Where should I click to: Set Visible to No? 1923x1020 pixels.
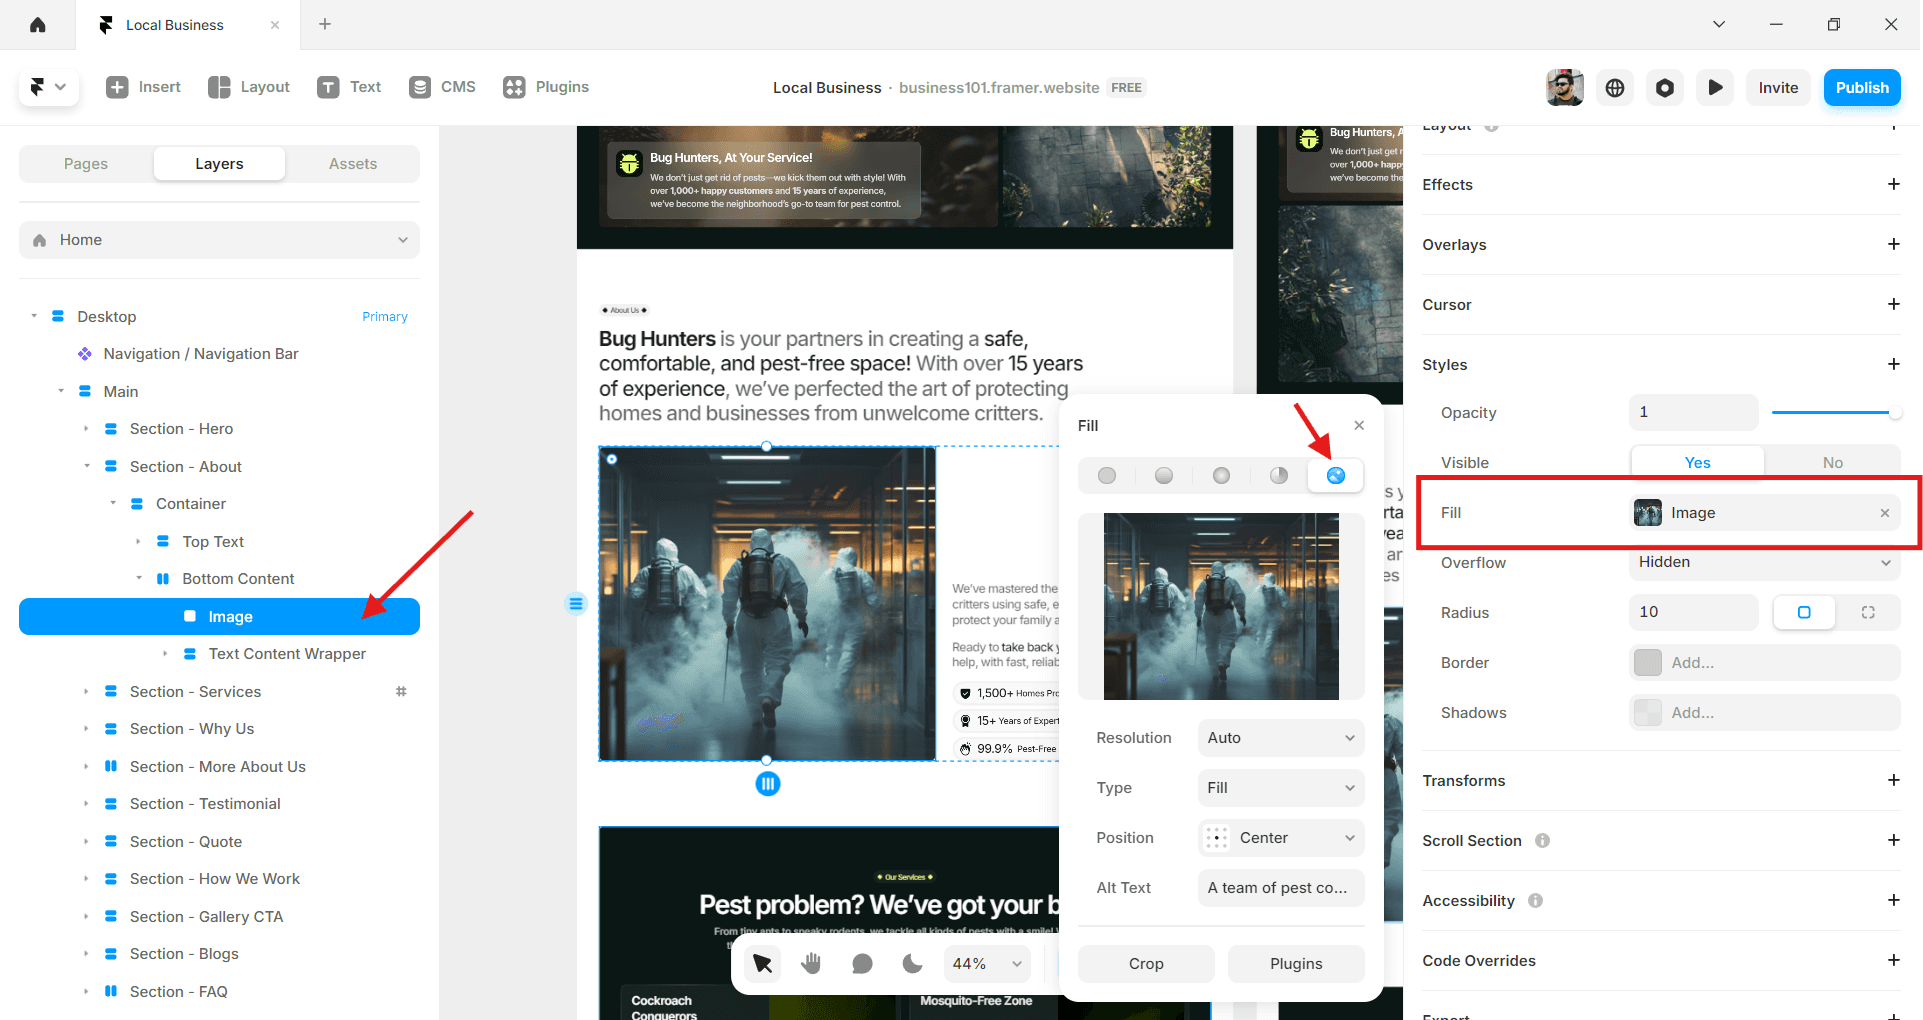click(x=1832, y=462)
